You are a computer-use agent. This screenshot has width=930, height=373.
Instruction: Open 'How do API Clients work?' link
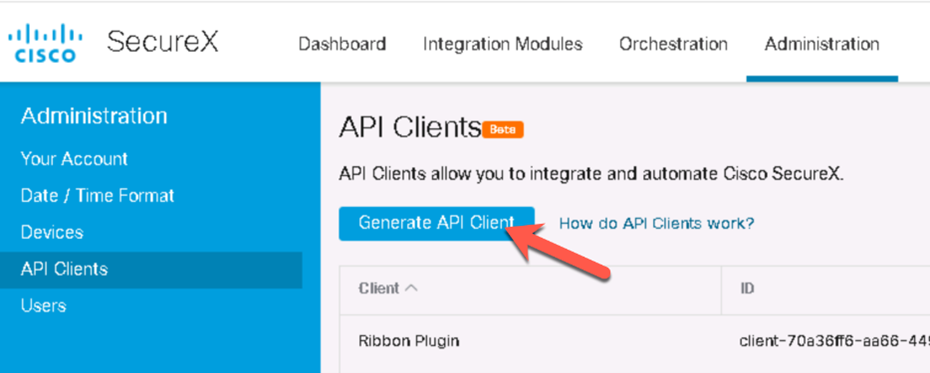pos(657,224)
